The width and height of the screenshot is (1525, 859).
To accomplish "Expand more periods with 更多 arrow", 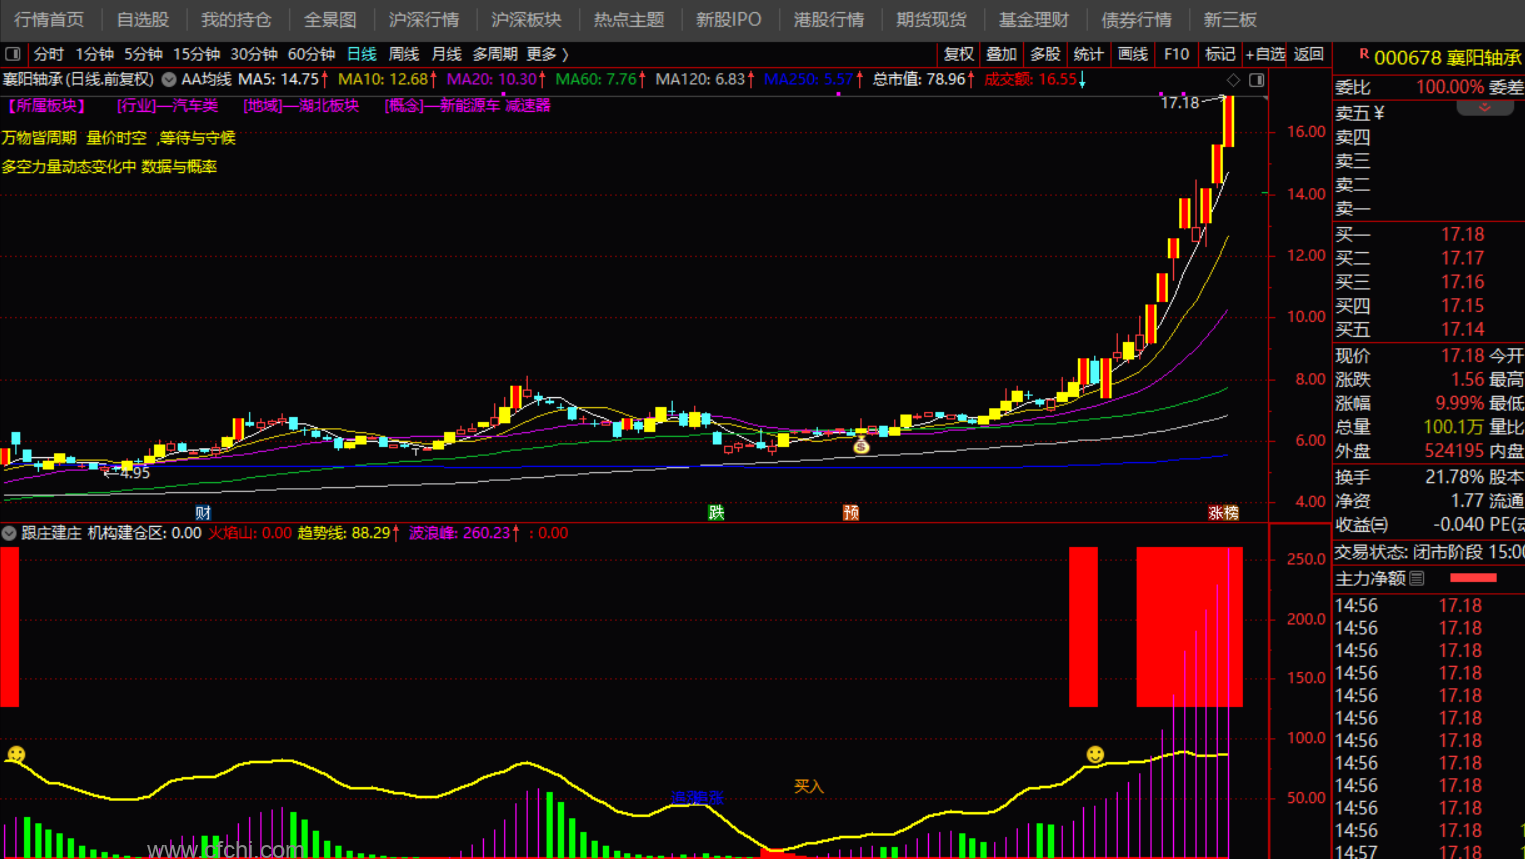I will [x=548, y=54].
